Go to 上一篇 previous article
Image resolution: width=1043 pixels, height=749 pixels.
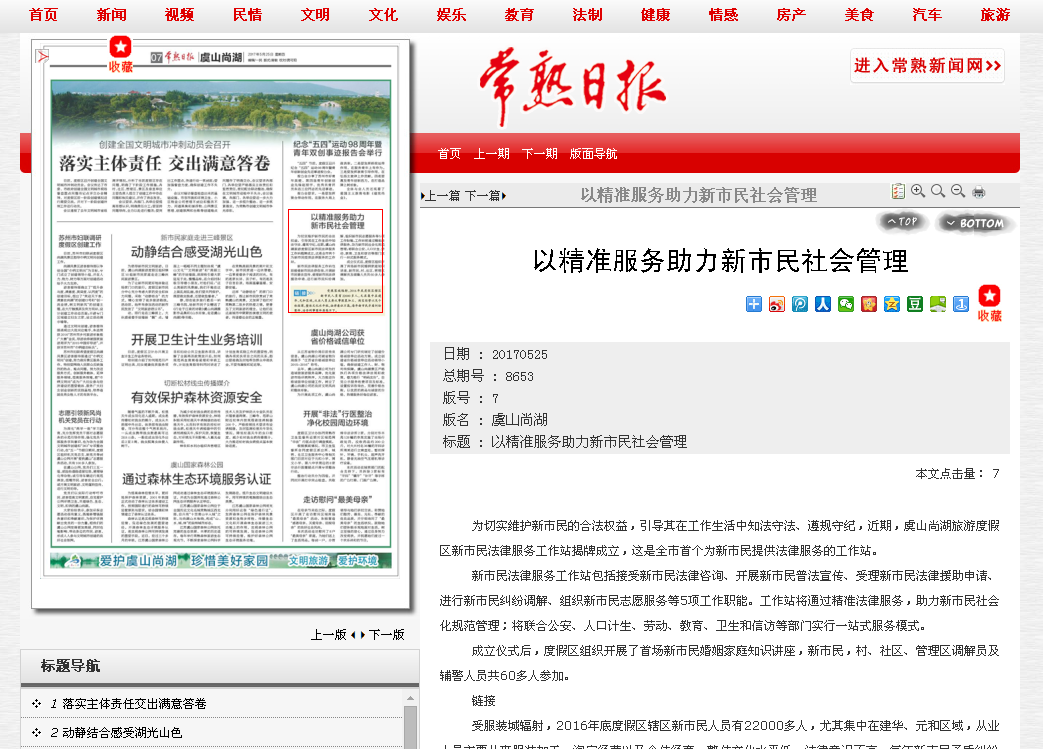pyautogui.click(x=441, y=196)
